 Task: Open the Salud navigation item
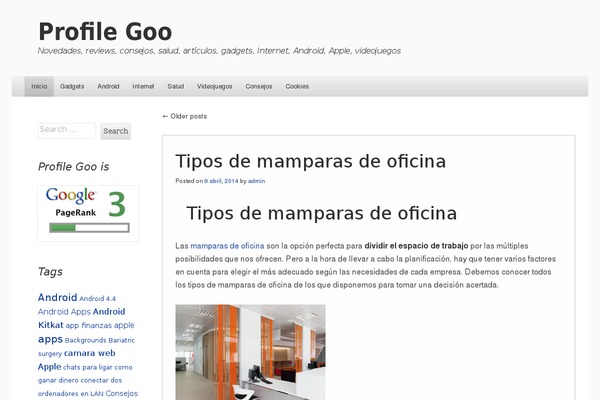click(176, 87)
